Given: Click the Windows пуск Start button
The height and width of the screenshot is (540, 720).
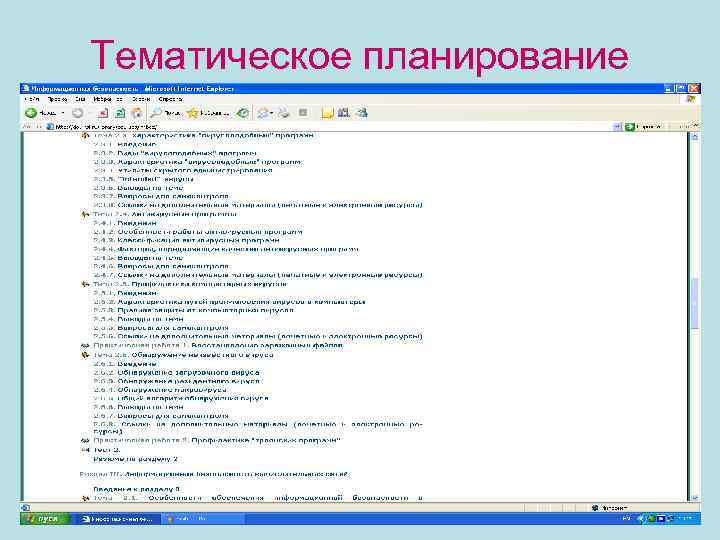Looking at the screenshot, I should pos(45,519).
